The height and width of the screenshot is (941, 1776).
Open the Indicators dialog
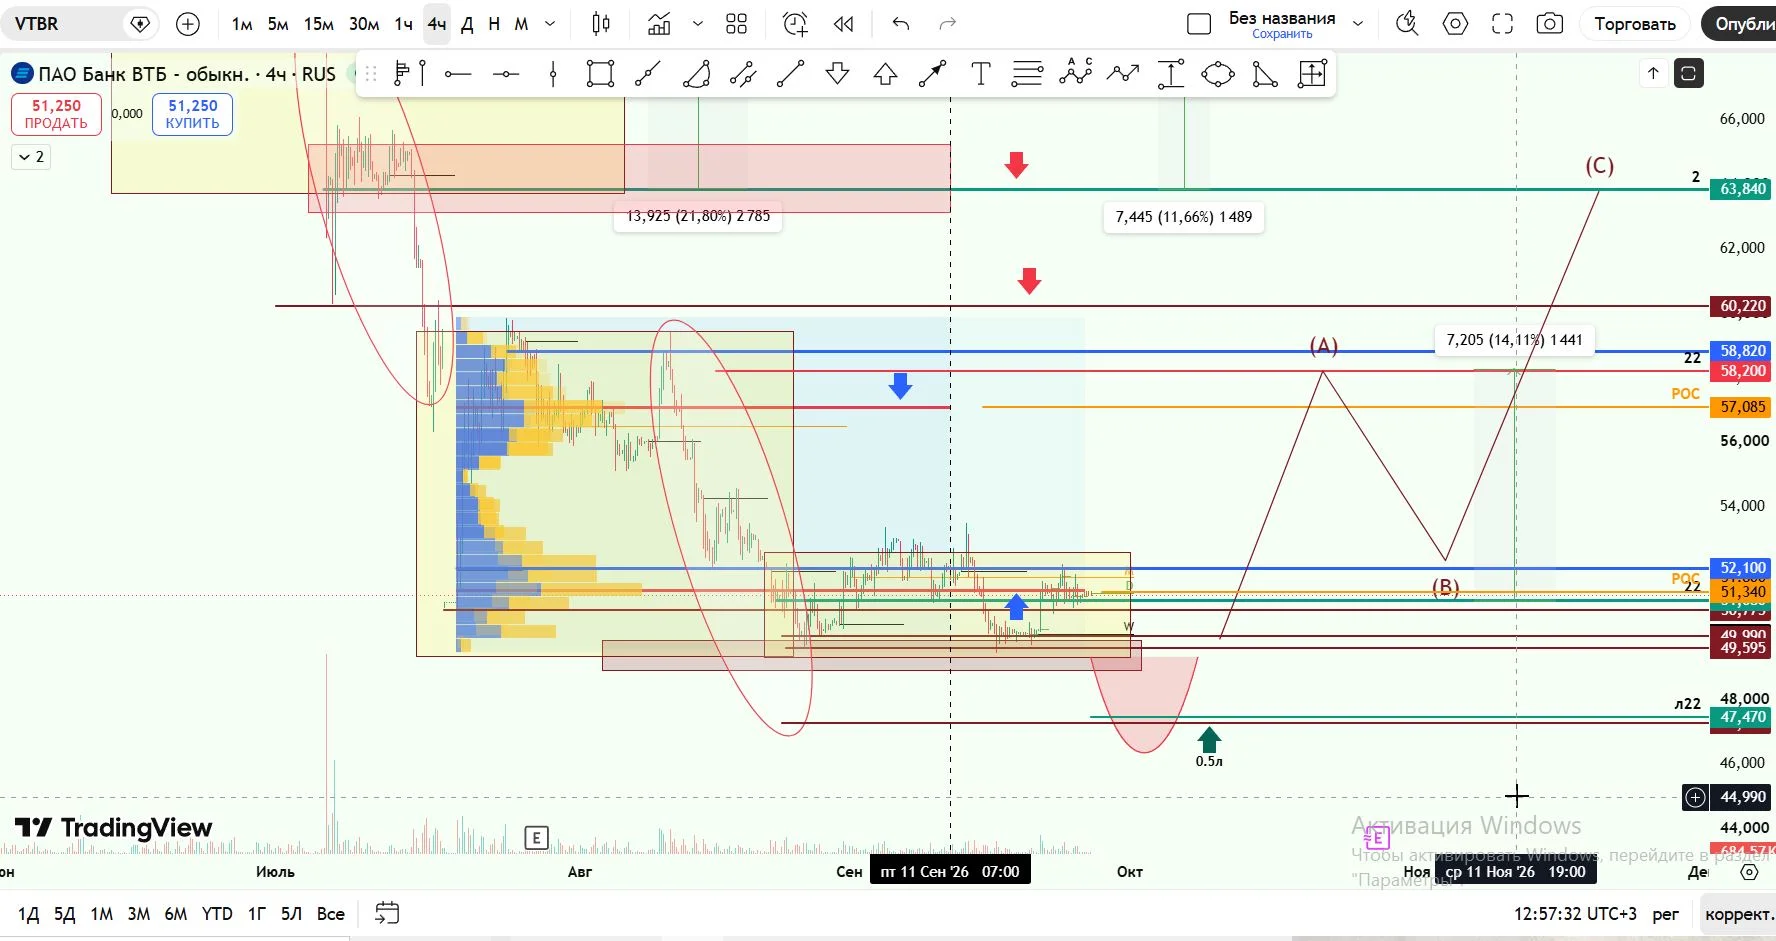[x=659, y=24]
